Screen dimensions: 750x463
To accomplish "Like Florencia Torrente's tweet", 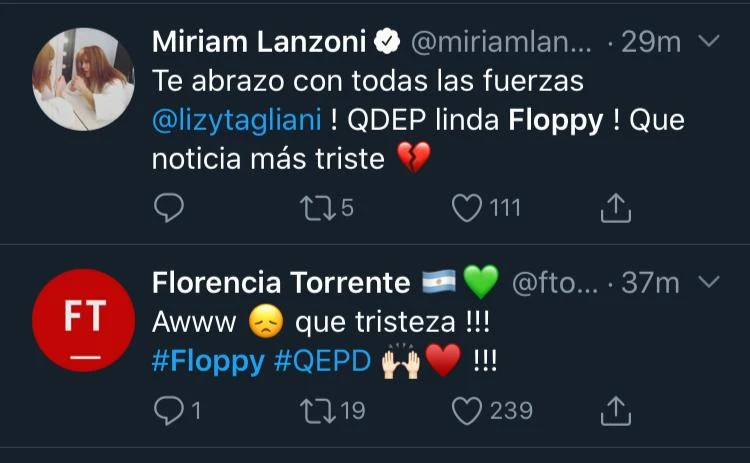I will click(466, 410).
